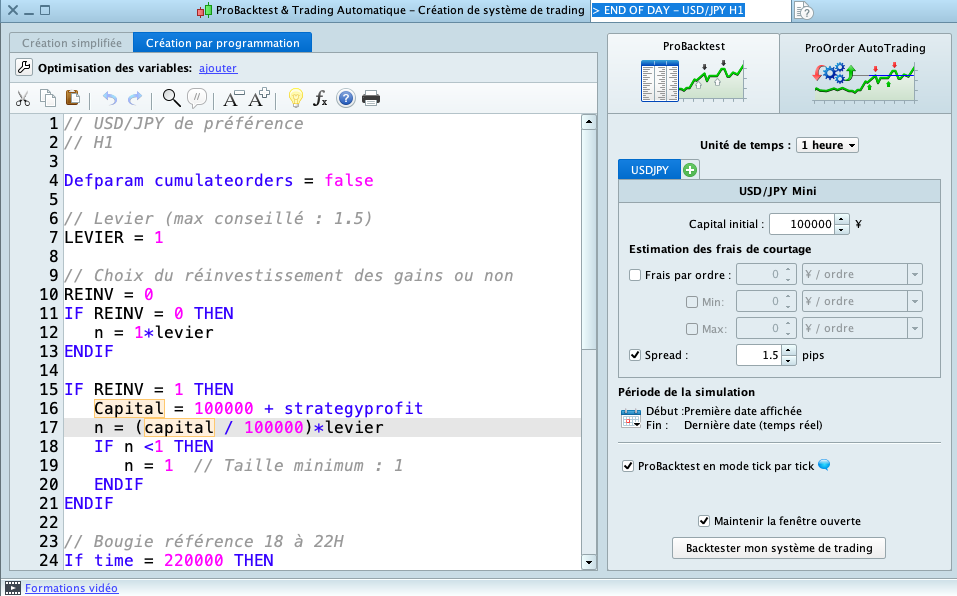This screenshot has width=957, height=596.
Task: Increase editor font size with A+ icon
Action: pos(259,98)
